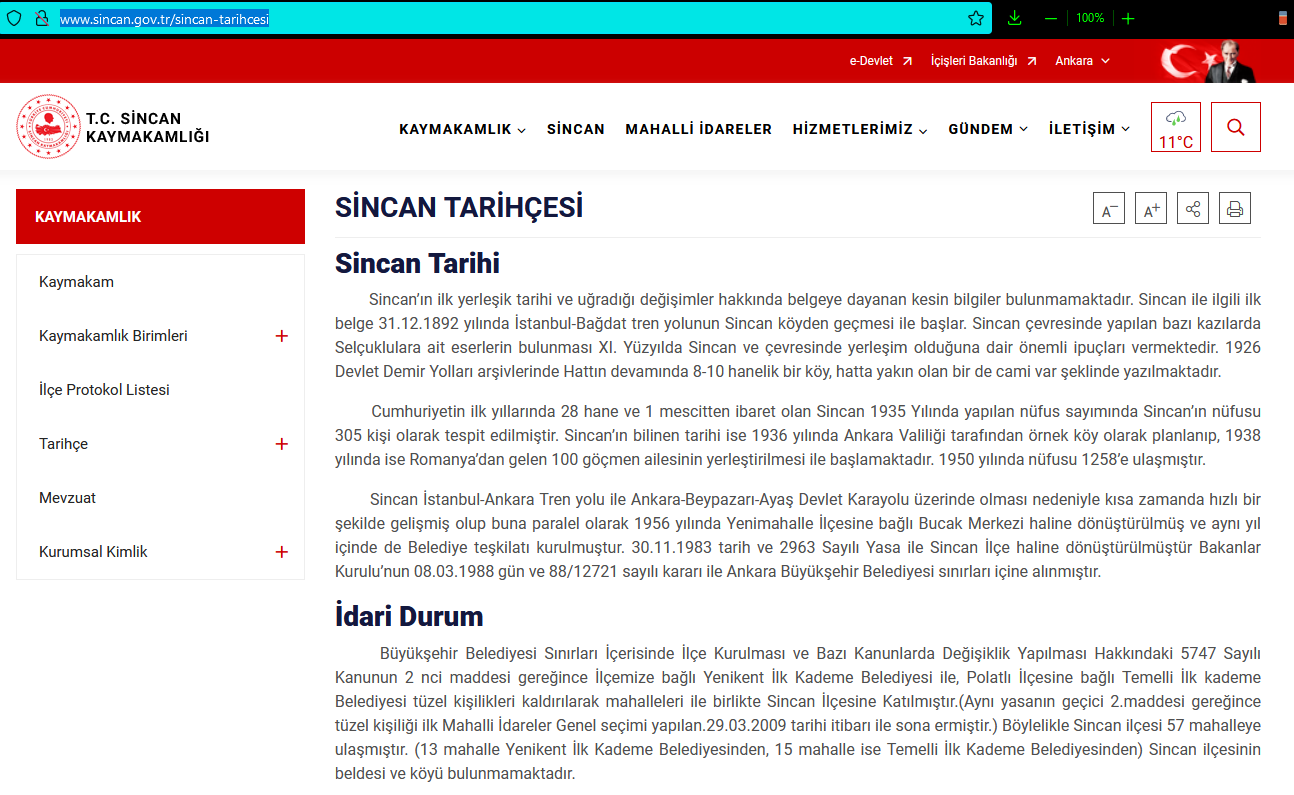This screenshot has height=795, width=1294.
Task: Expand Kurumsal Kimlik with plus icon
Action: pos(281,552)
